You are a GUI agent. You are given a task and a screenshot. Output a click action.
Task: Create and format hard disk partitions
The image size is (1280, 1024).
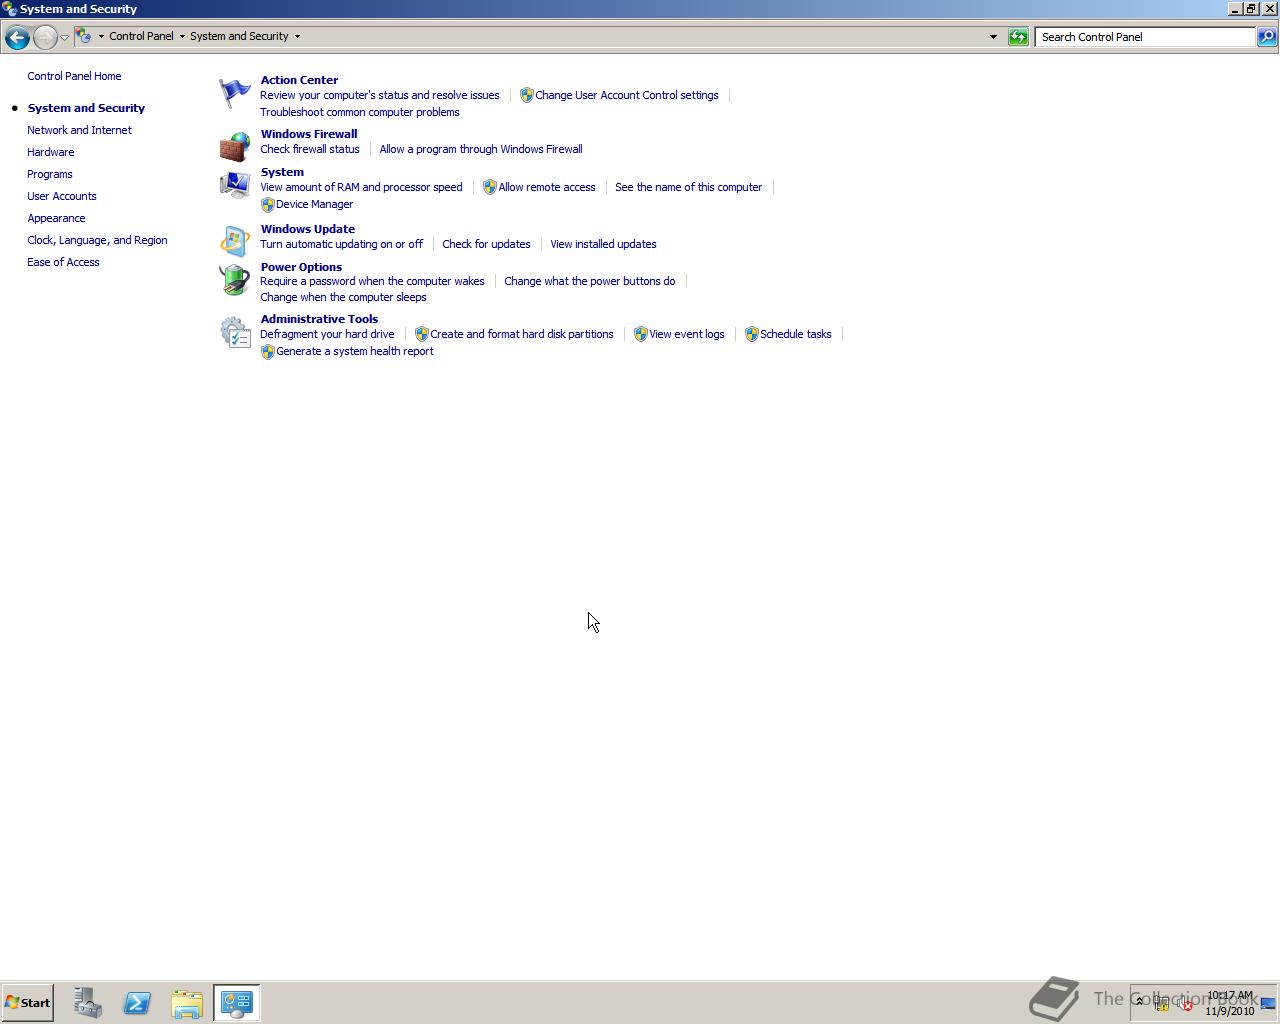coord(522,334)
